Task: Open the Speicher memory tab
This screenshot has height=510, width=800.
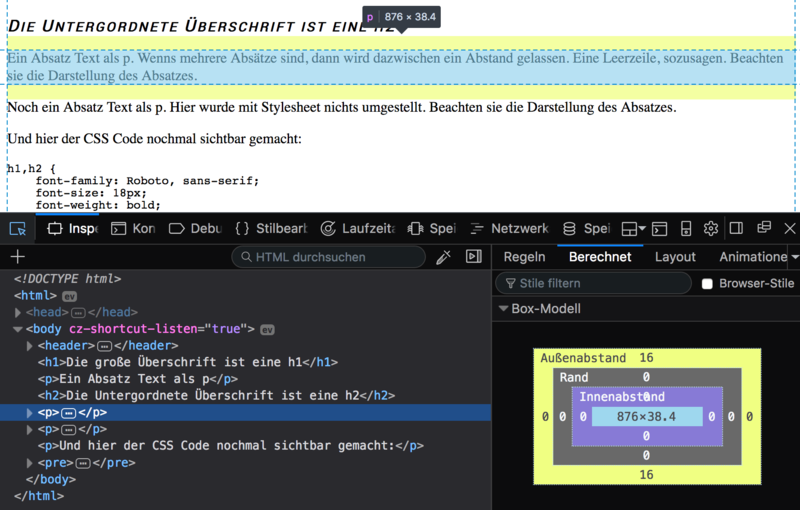Action: [x=432, y=229]
